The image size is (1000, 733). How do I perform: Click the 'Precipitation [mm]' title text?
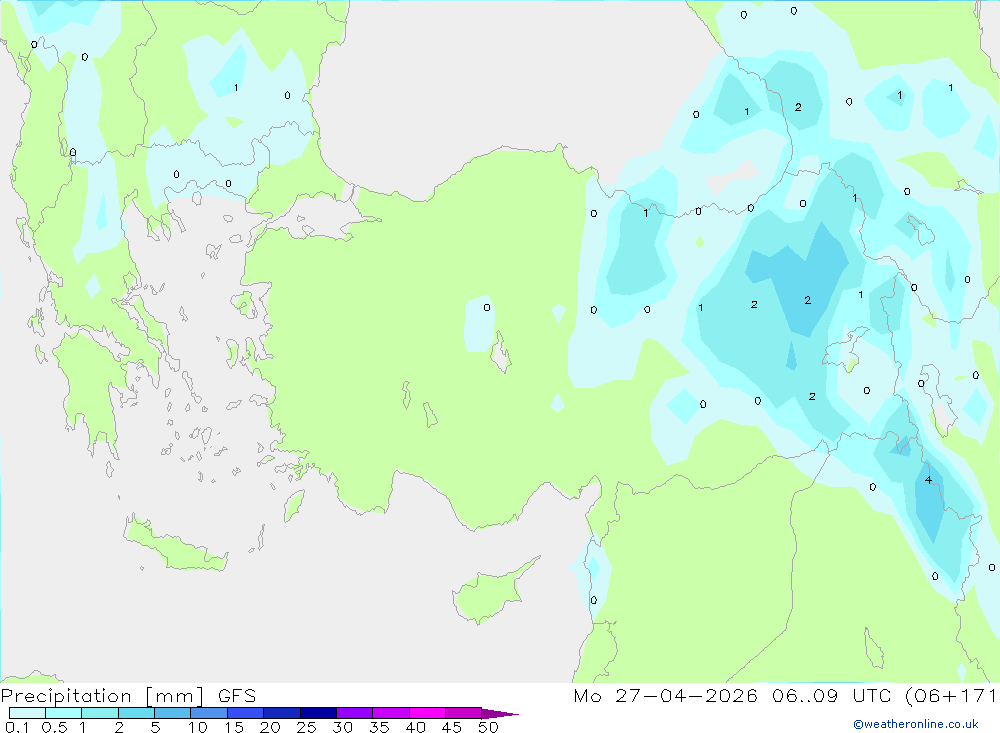(103, 696)
